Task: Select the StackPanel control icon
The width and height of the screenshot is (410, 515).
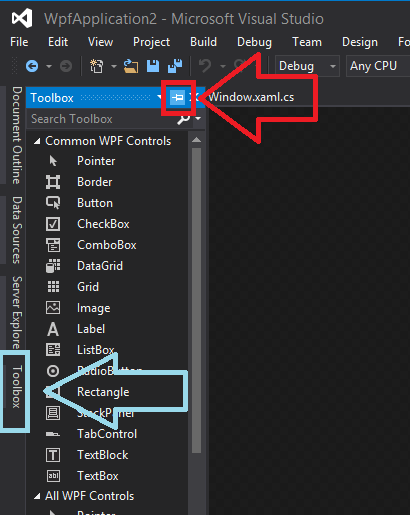Action: click(x=53, y=413)
